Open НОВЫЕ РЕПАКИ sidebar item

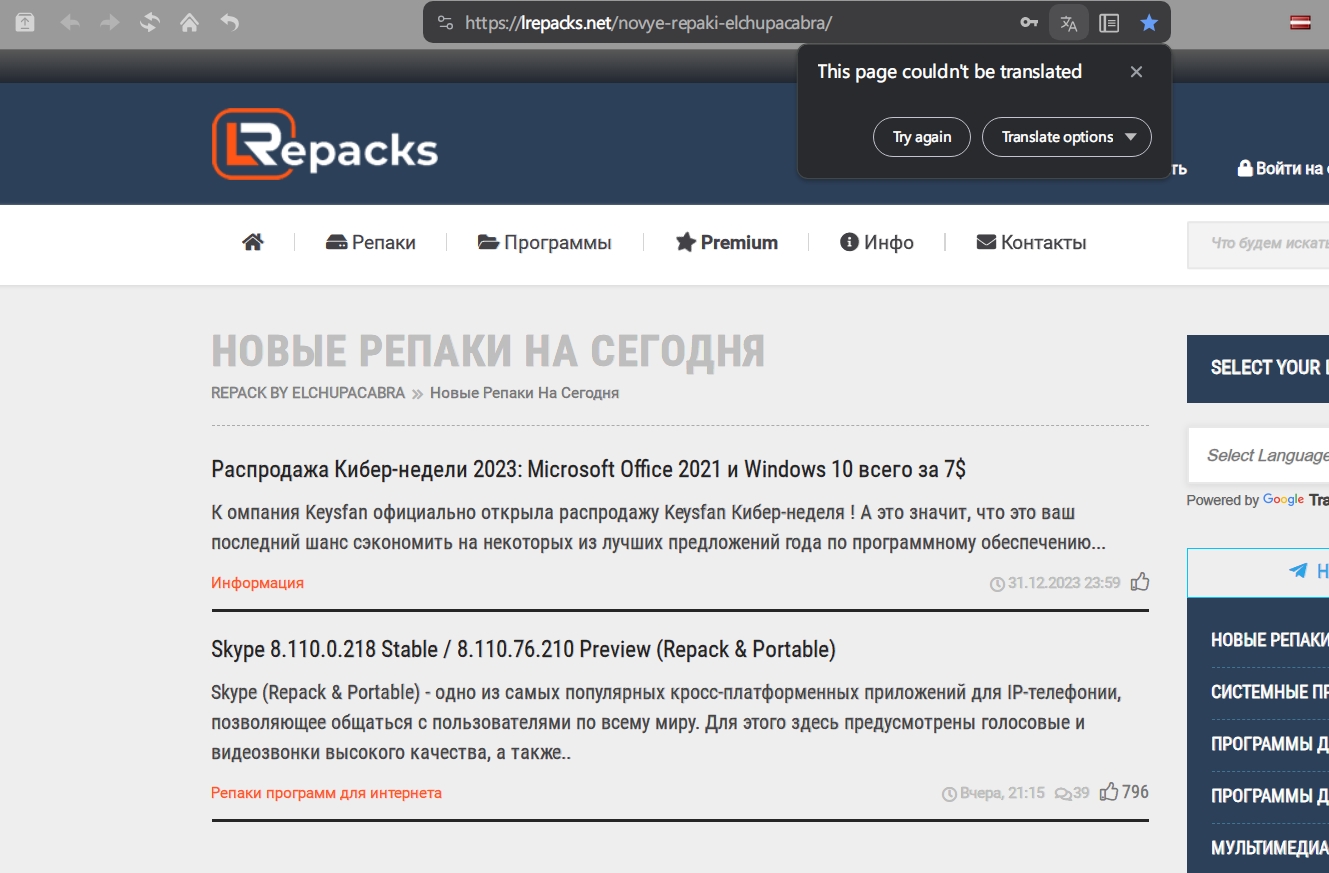[1269, 640]
